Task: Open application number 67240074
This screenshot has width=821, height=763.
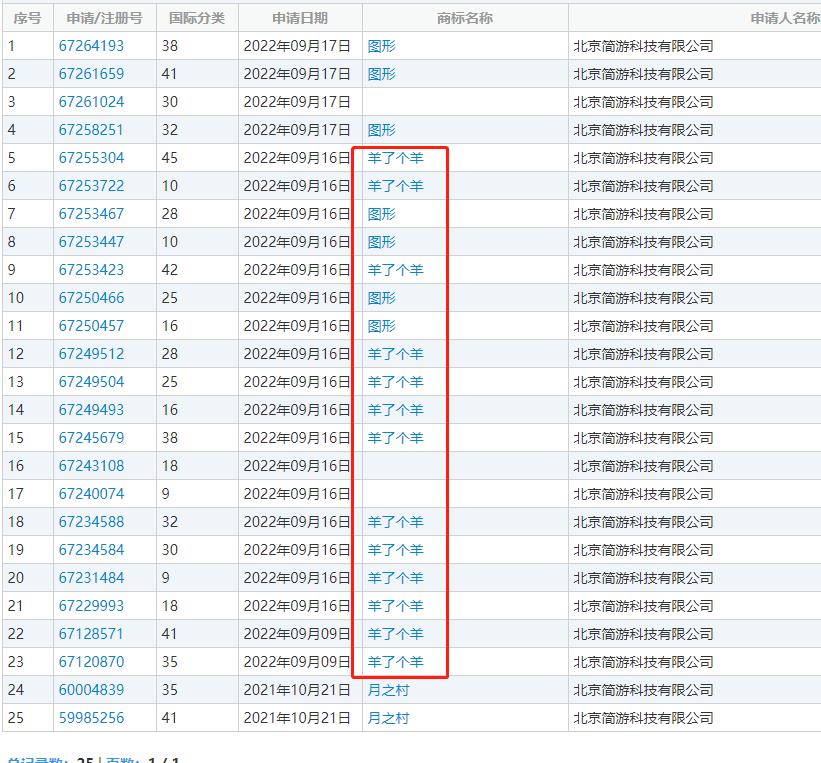Action: [91, 494]
